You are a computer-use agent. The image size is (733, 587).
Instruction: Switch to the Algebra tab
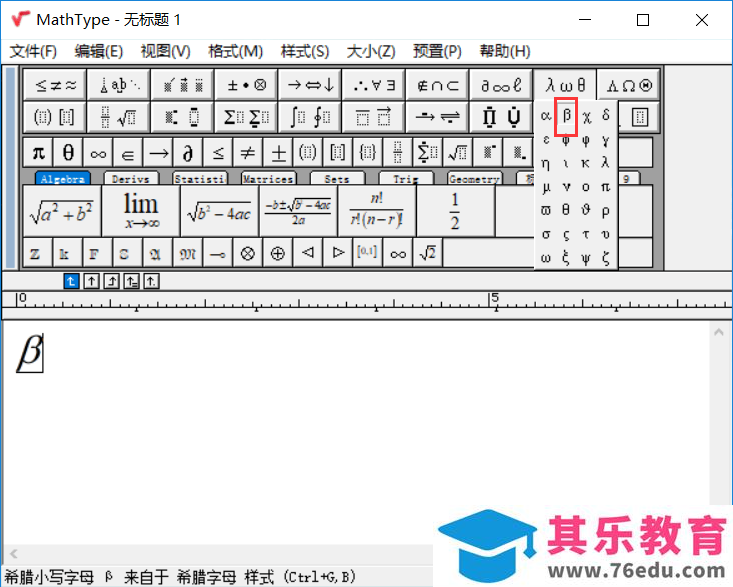tap(63, 179)
